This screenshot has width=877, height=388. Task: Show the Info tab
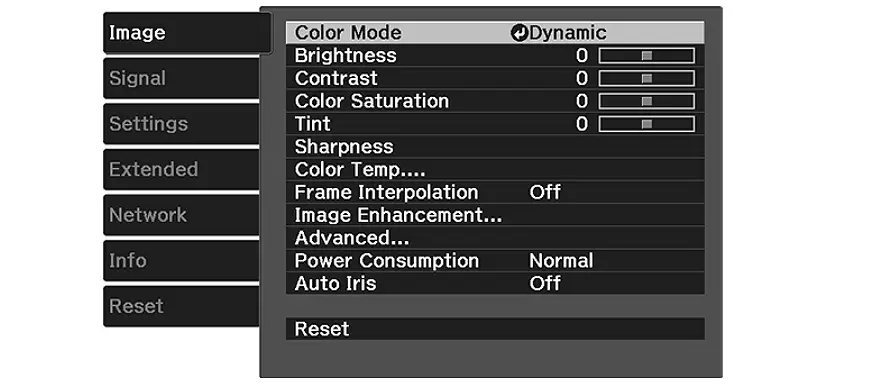pyautogui.click(x=181, y=261)
